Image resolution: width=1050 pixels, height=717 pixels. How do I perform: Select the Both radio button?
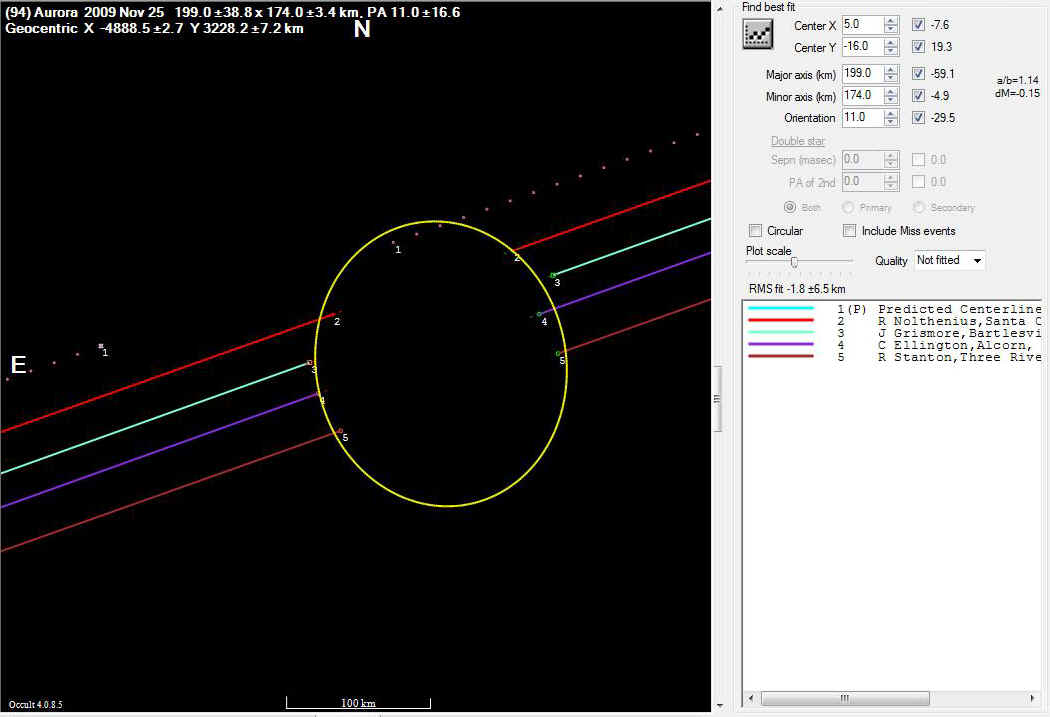(x=790, y=208)
